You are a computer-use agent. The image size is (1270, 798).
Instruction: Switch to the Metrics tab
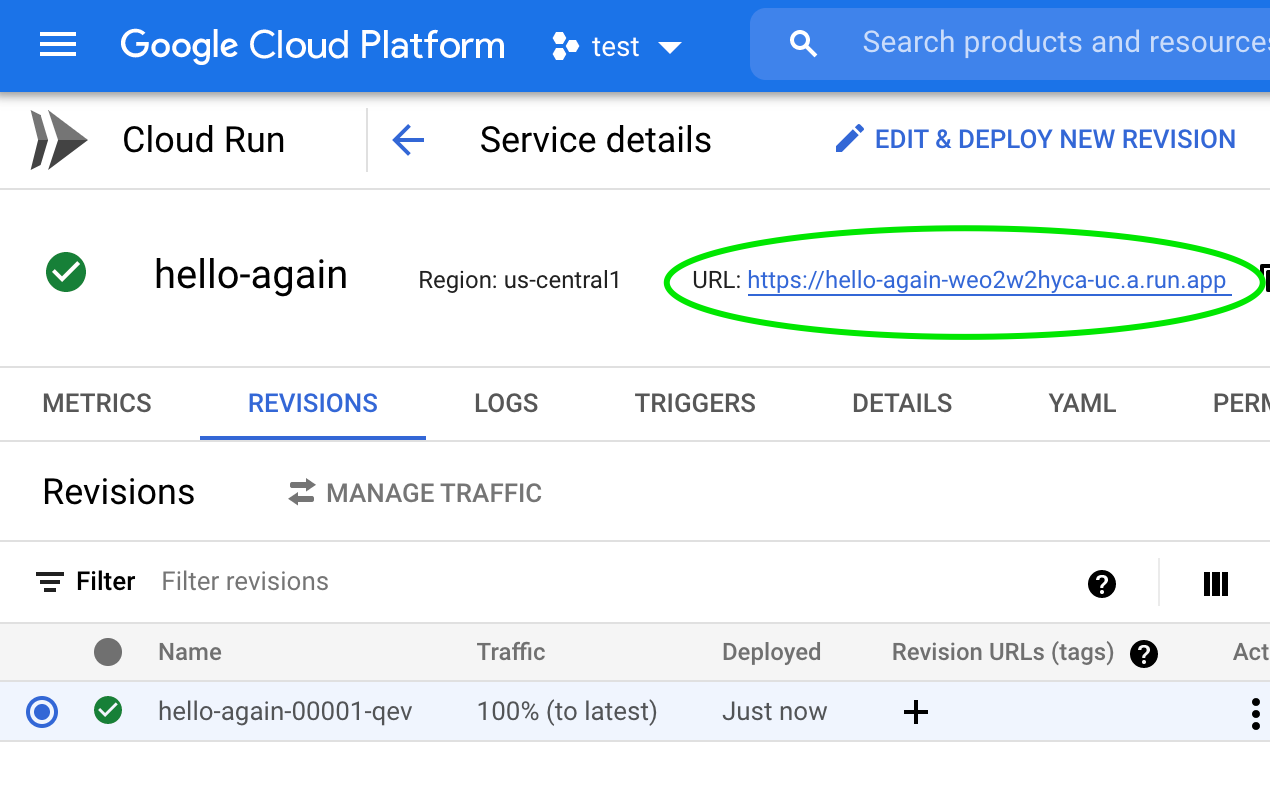97,404
